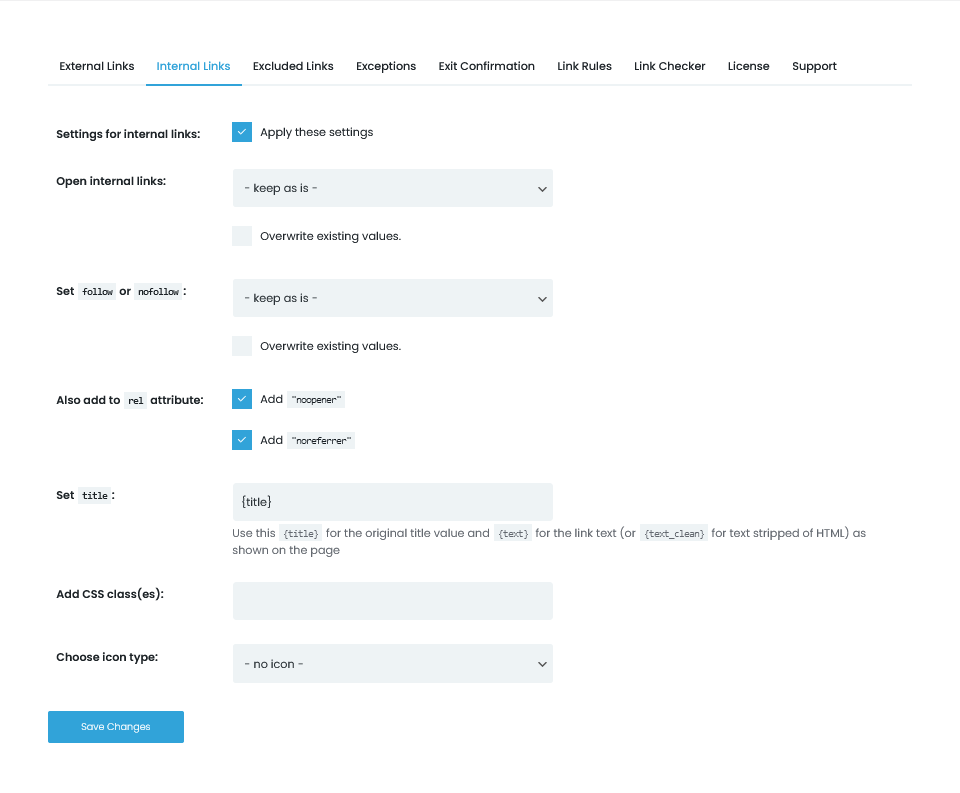Click the Set title input field
This screenshot has width=960, height=793.
coord(392,502)
